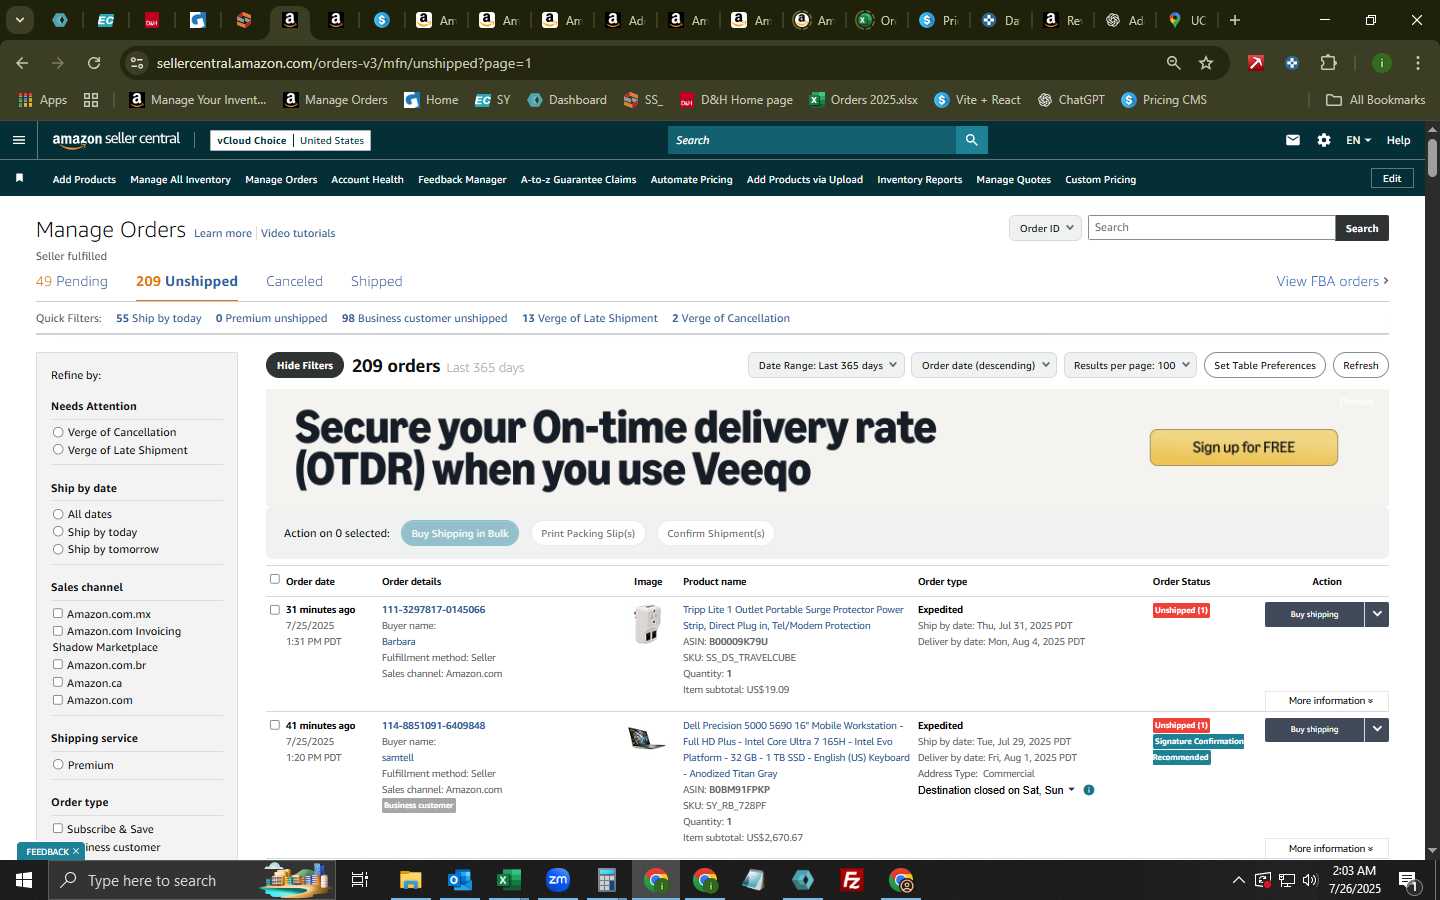Click the Hide Filters button
The image size is (1440, 900).
305,365
